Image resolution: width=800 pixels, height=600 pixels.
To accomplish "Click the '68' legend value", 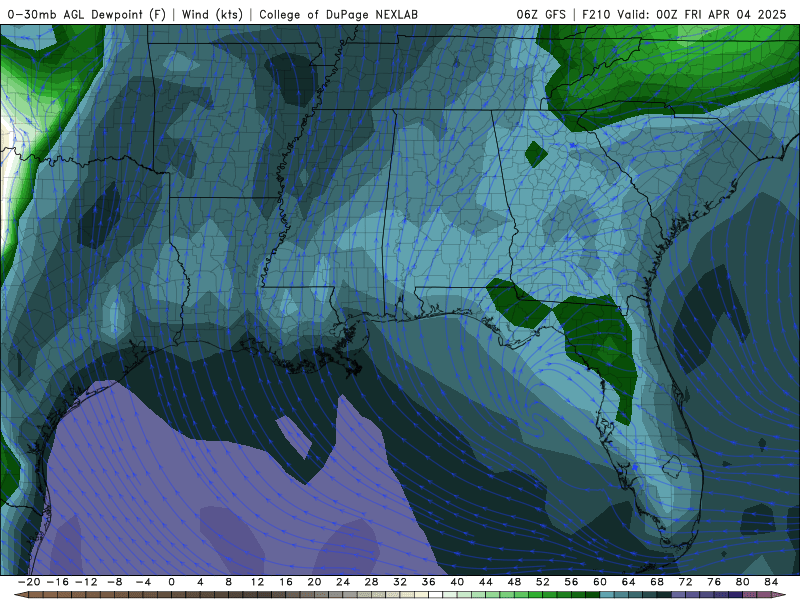I will pyautogui.click(x=657, y=582).
